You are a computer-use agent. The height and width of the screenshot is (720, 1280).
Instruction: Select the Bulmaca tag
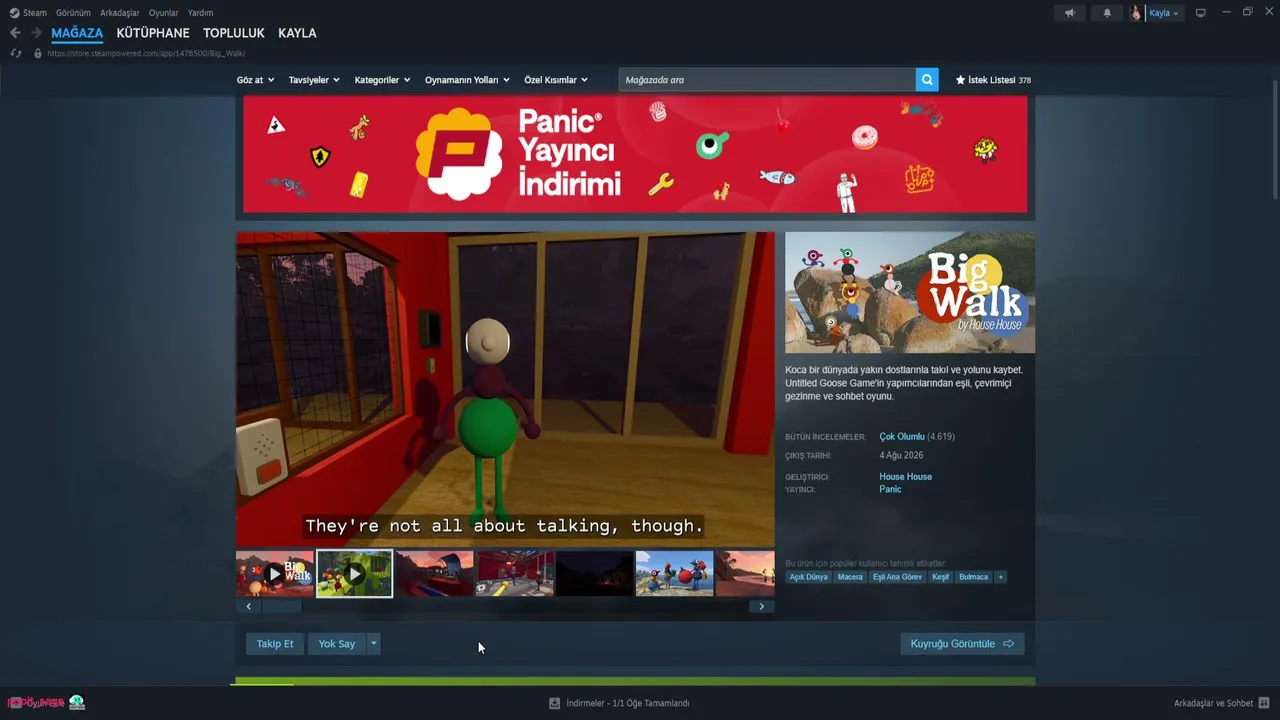pyautogui.click(x=974, y=577)
